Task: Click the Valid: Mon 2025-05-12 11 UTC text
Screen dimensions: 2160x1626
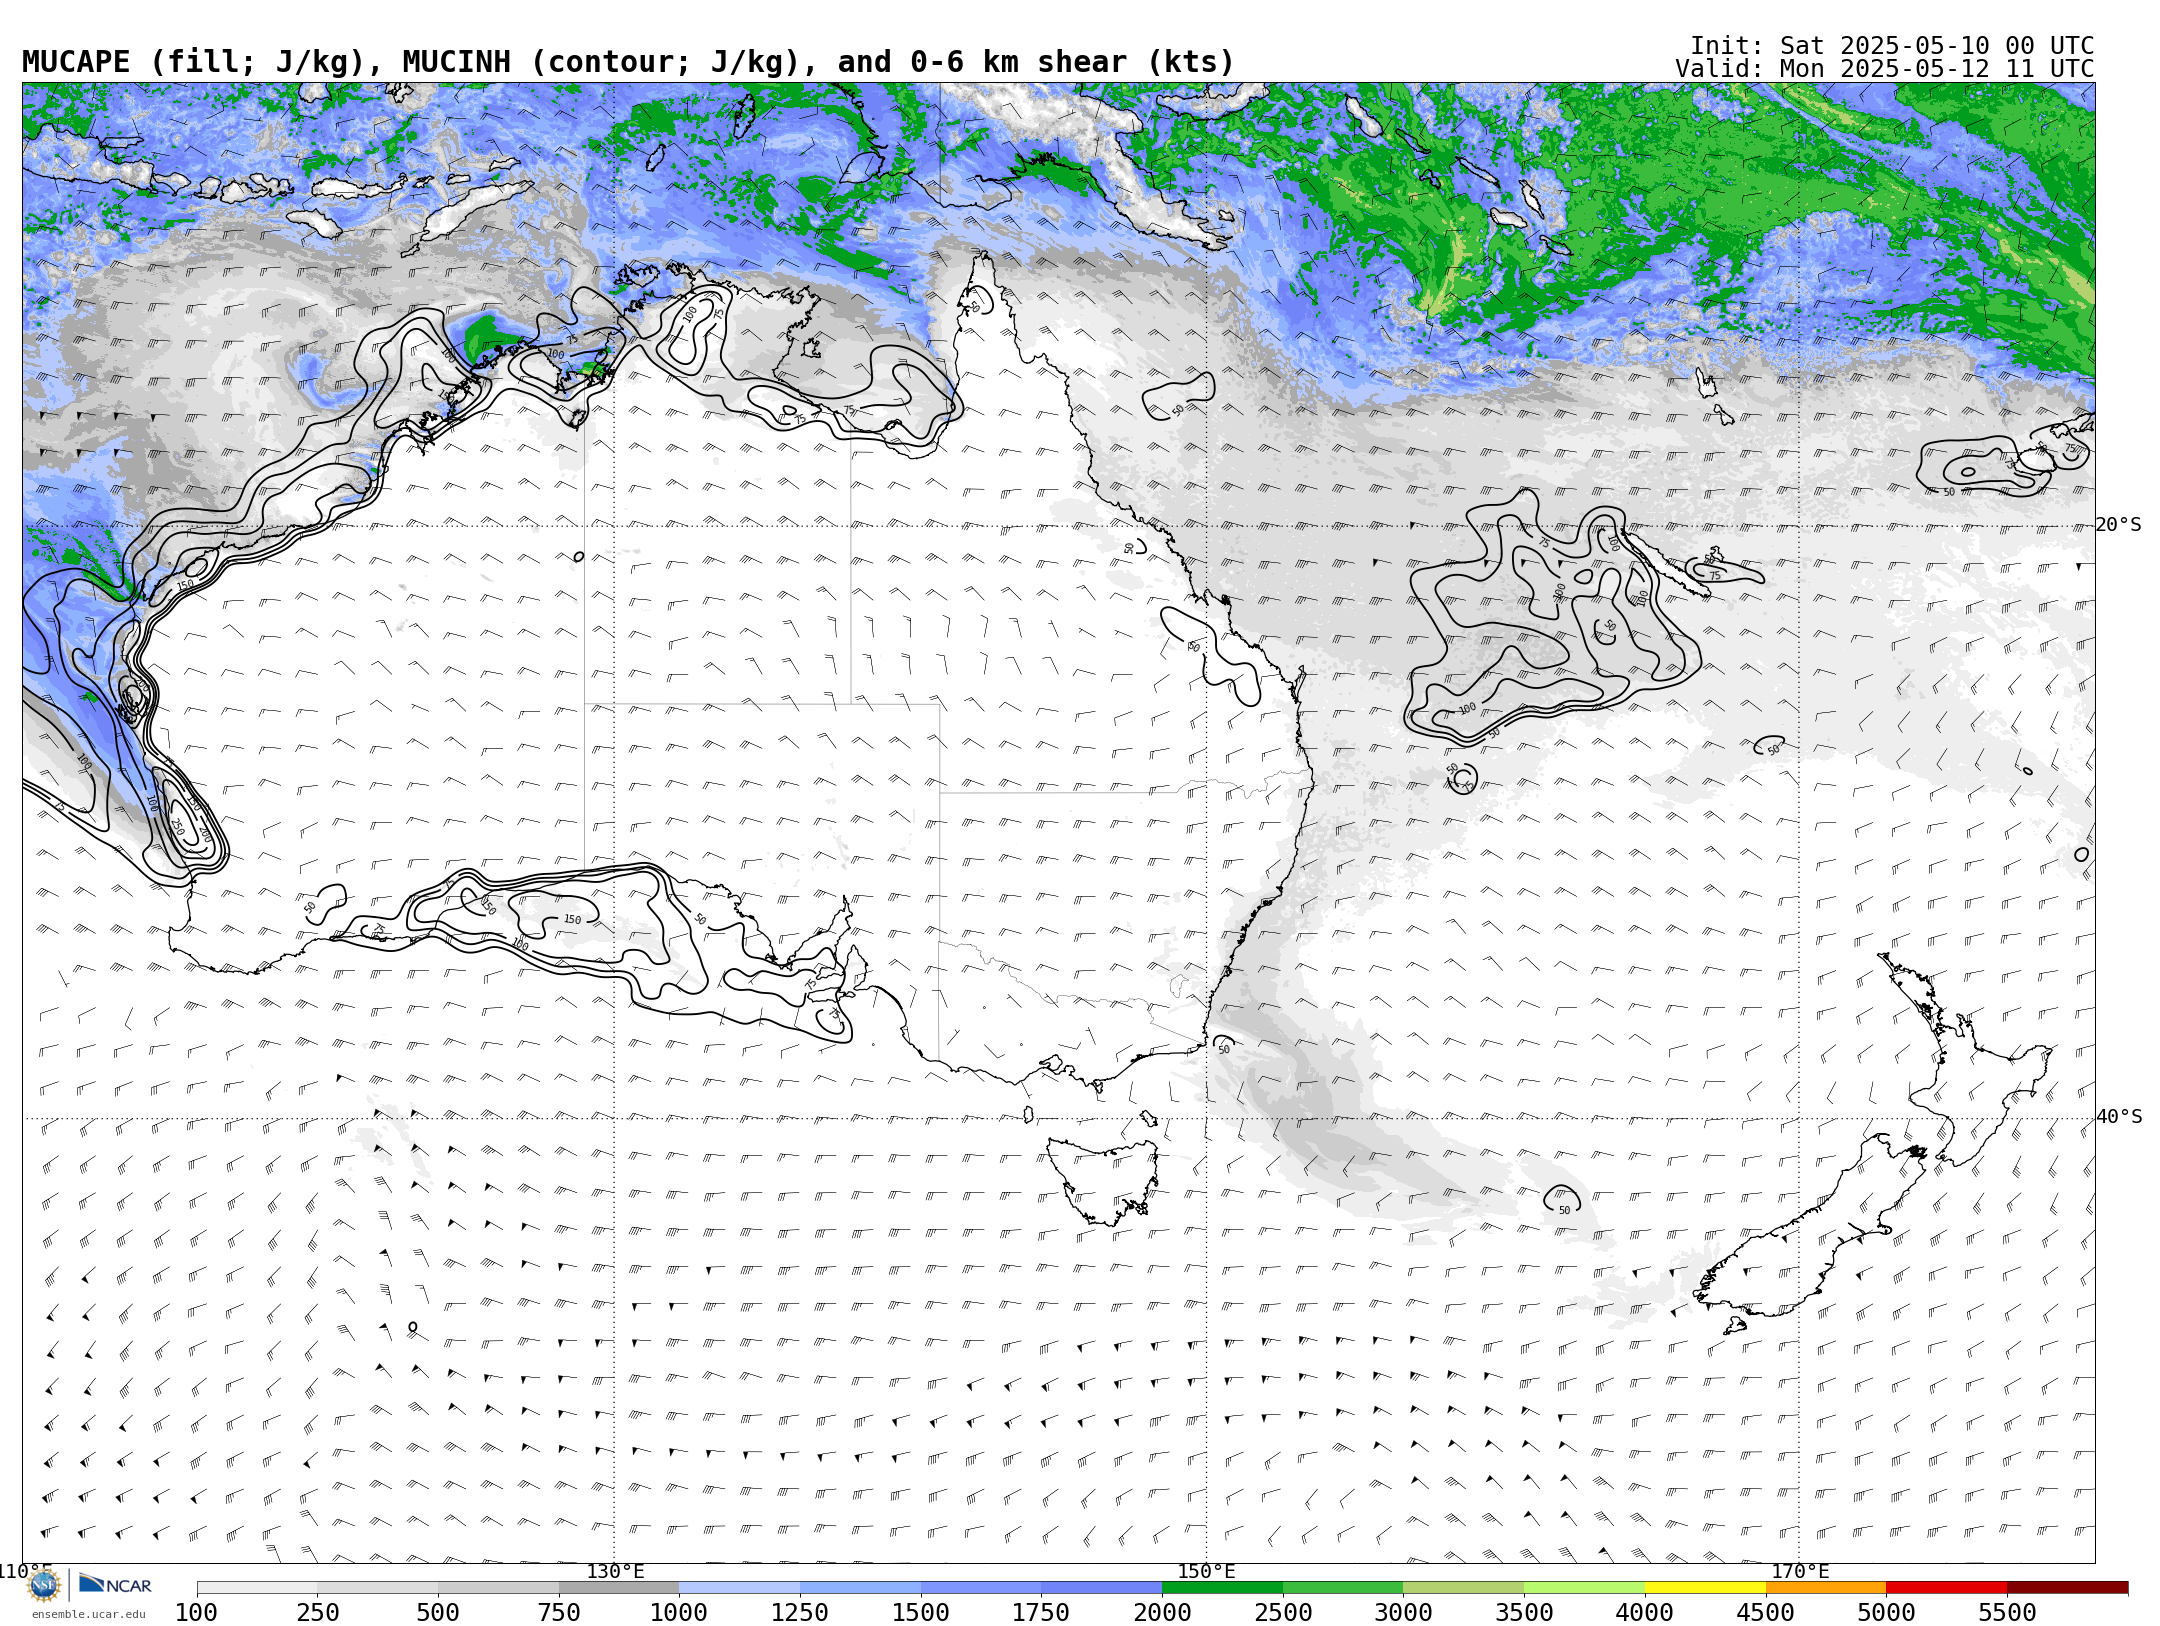Action: point(1885,69)
